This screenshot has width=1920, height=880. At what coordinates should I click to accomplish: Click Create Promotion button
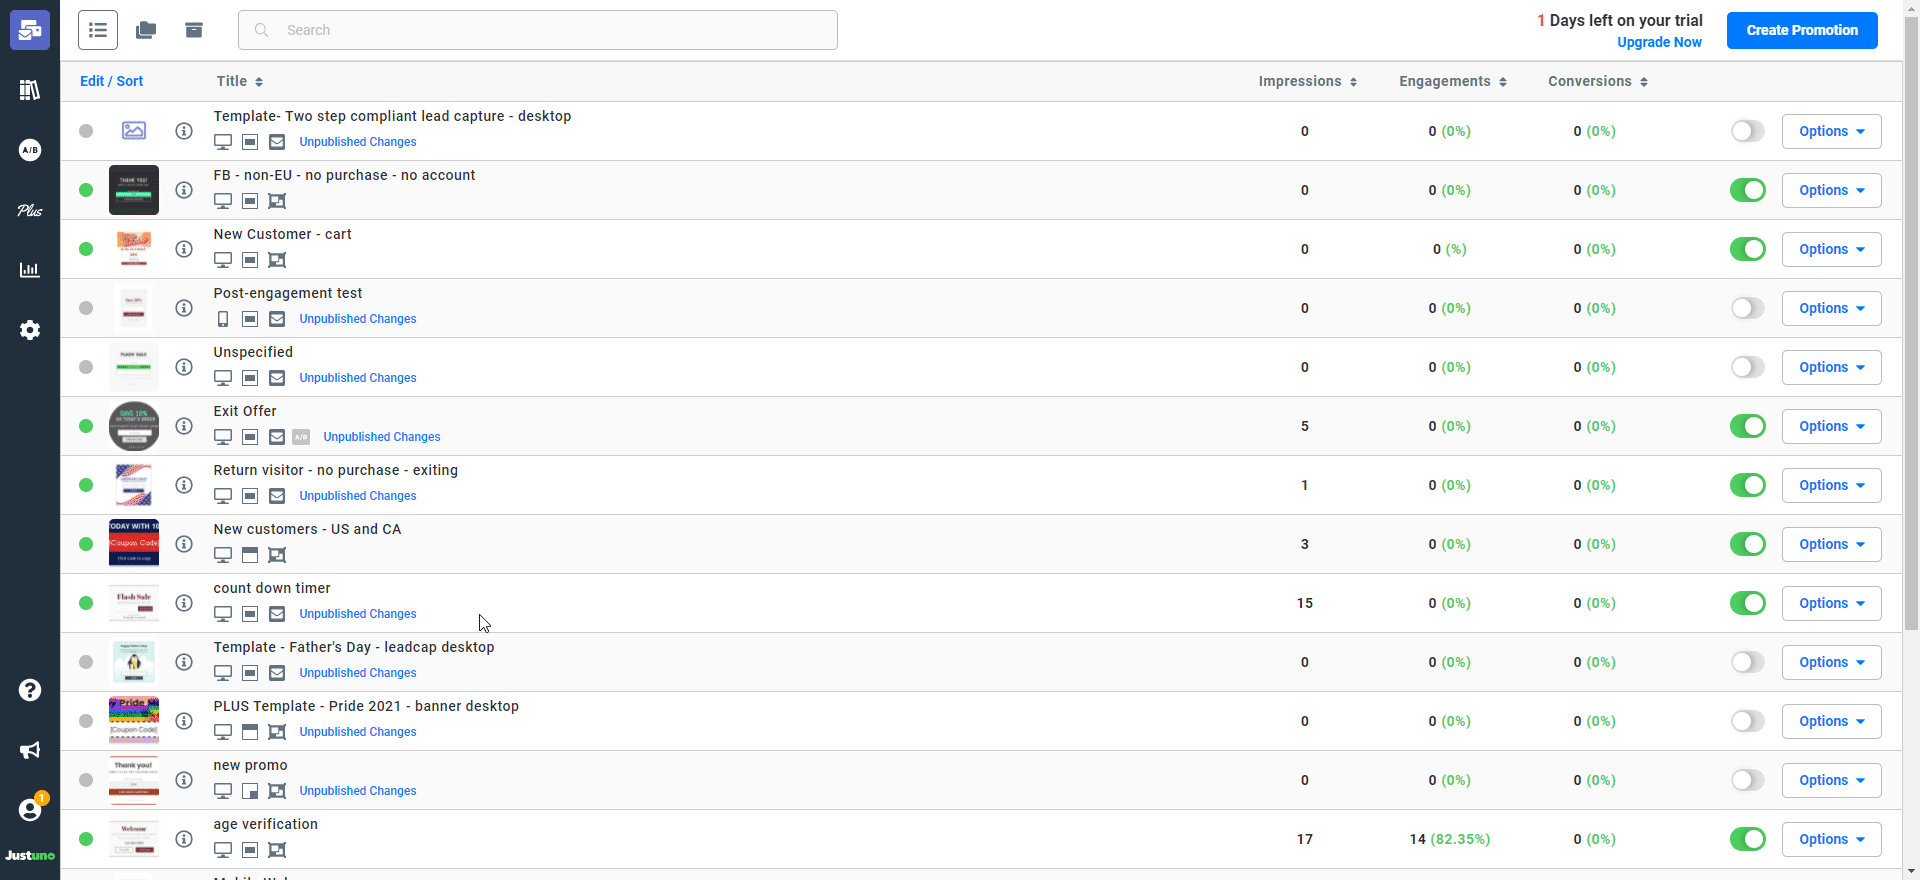(1802, 30)
